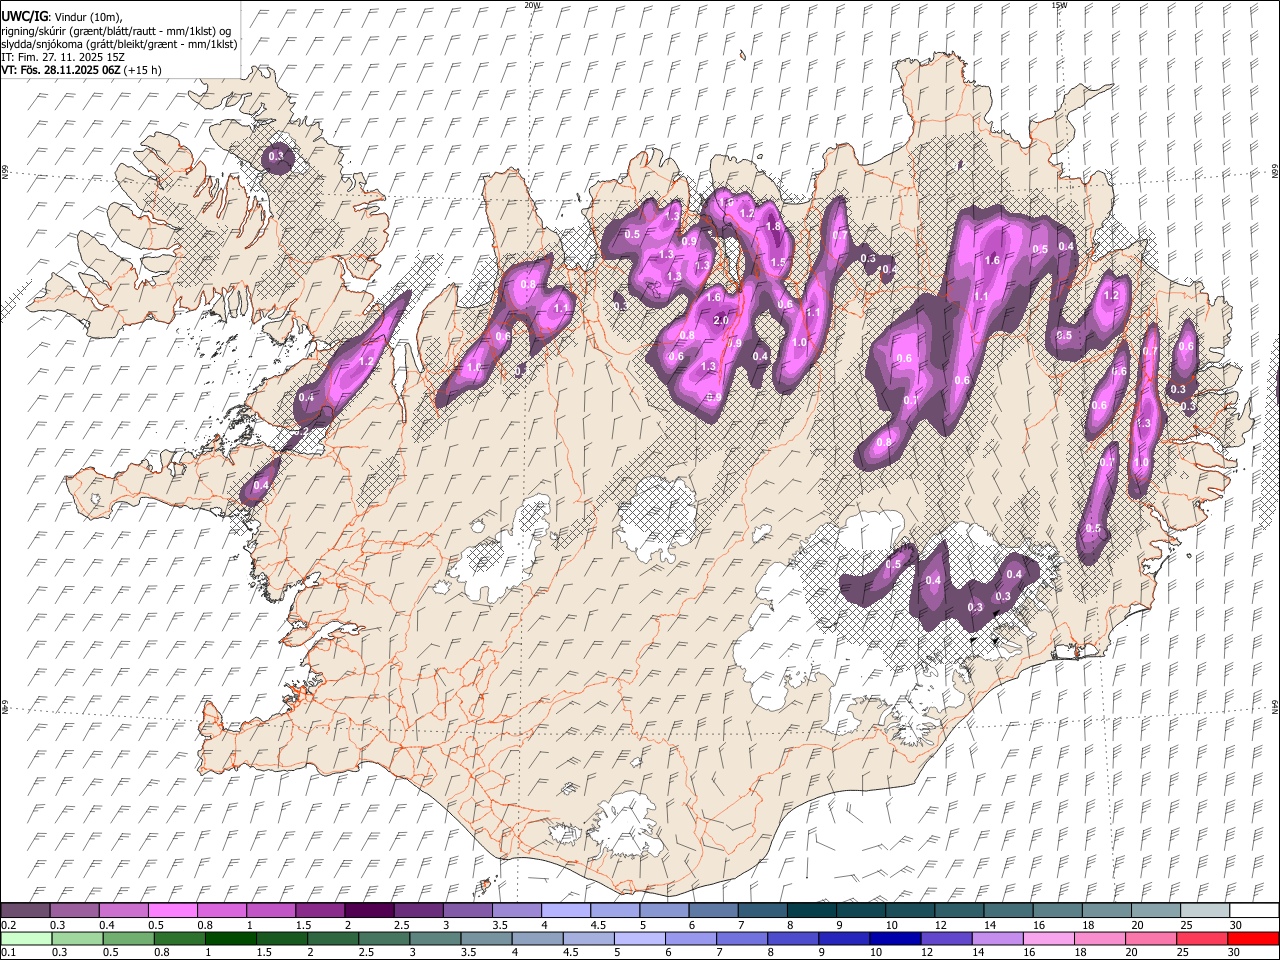
Task: Click the '20W' longitude label at top
Action: point(532,5)
